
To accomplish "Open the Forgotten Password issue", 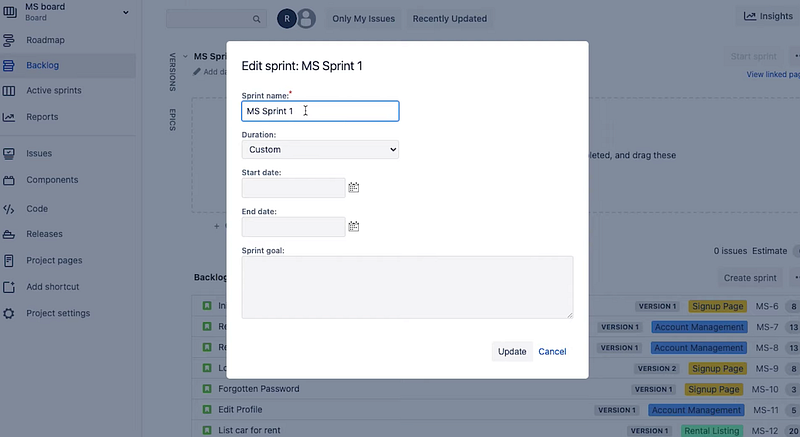I will point(259,389).
